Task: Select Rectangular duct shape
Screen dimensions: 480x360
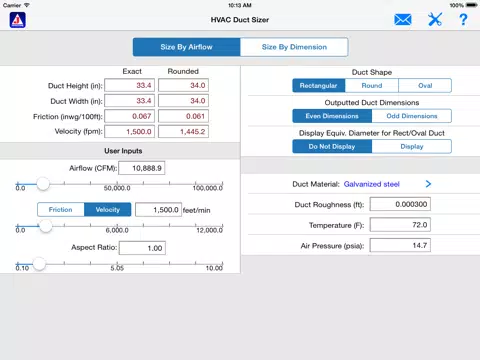Action: pos(319,86)
